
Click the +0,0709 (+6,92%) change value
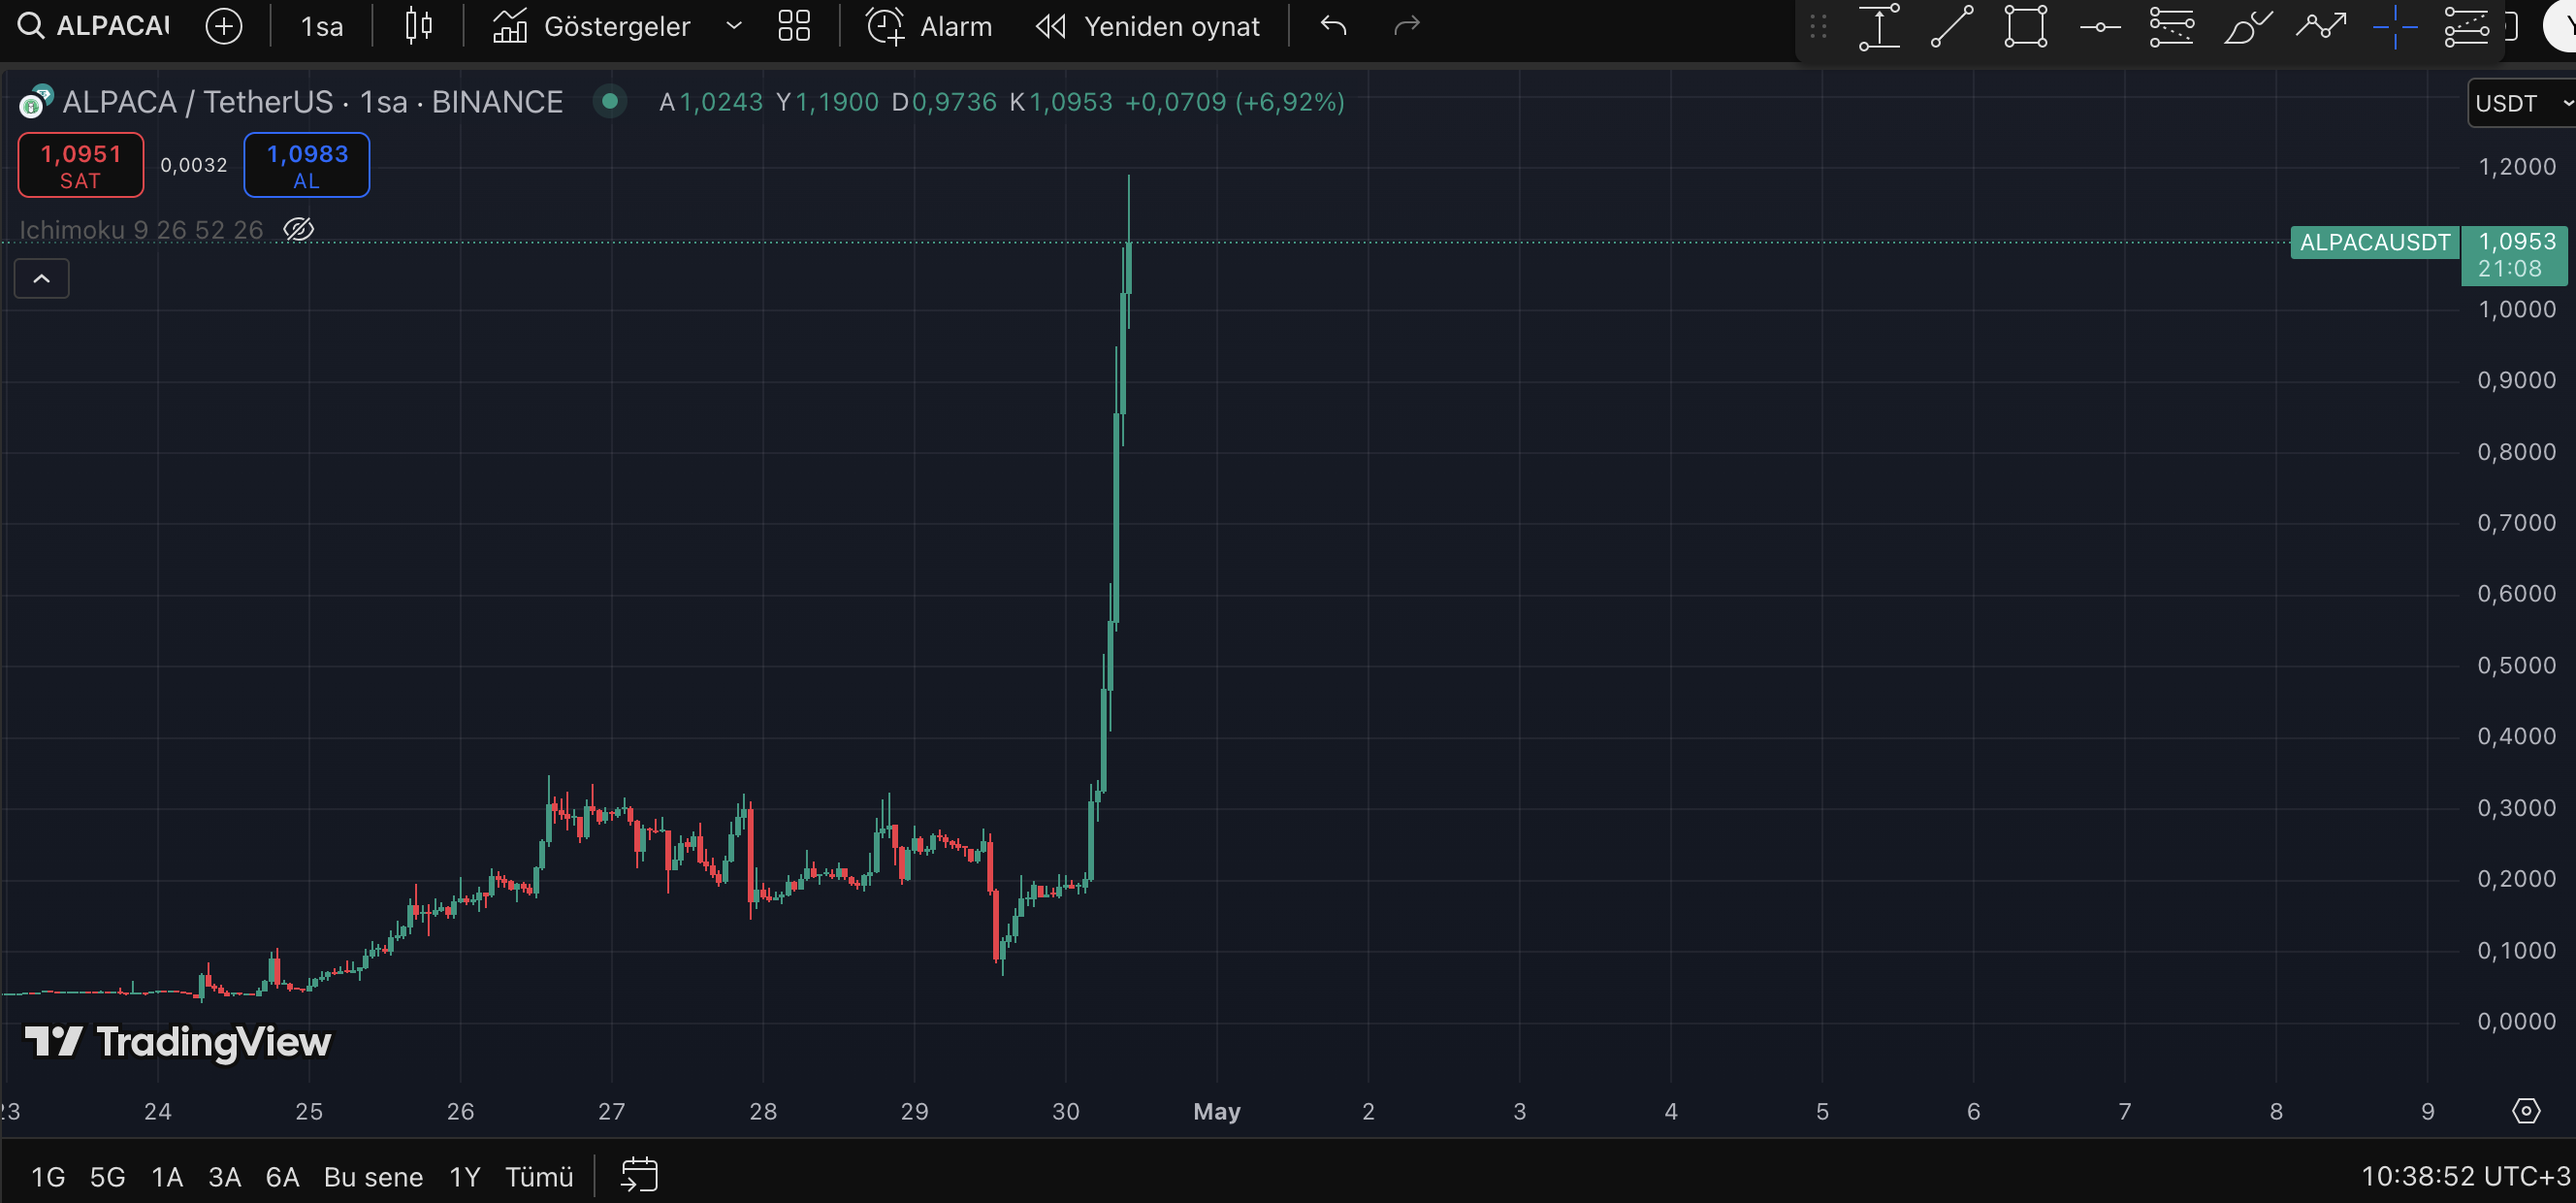click(1235, 102)
